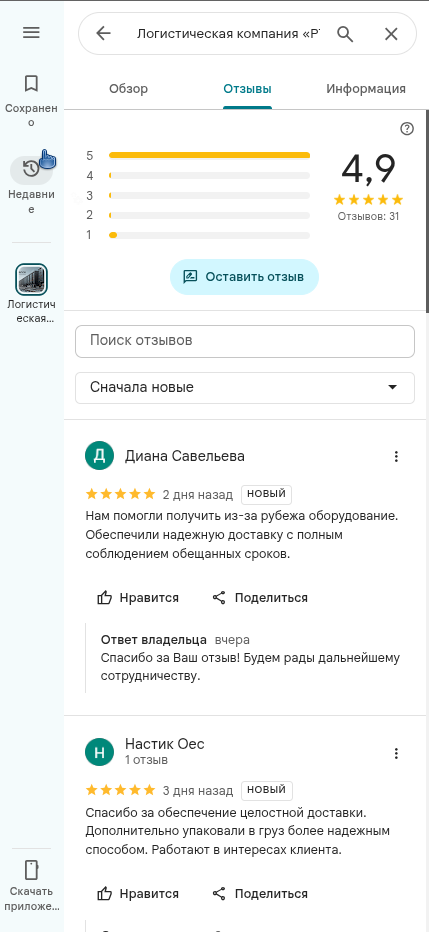The width and height of the screenshot is (429, 932).
Task: Open the Recents history icon
Action: coord(31,170)
